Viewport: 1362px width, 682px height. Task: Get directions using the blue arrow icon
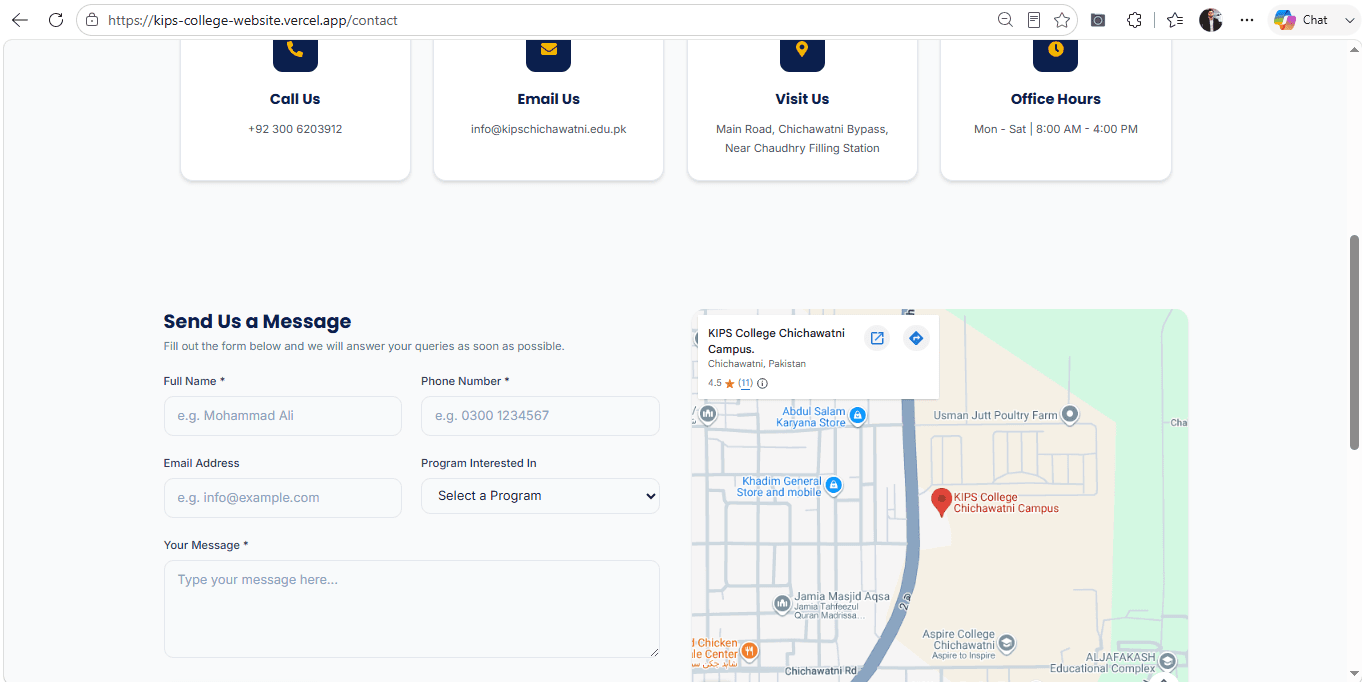[x=916, y=338]
